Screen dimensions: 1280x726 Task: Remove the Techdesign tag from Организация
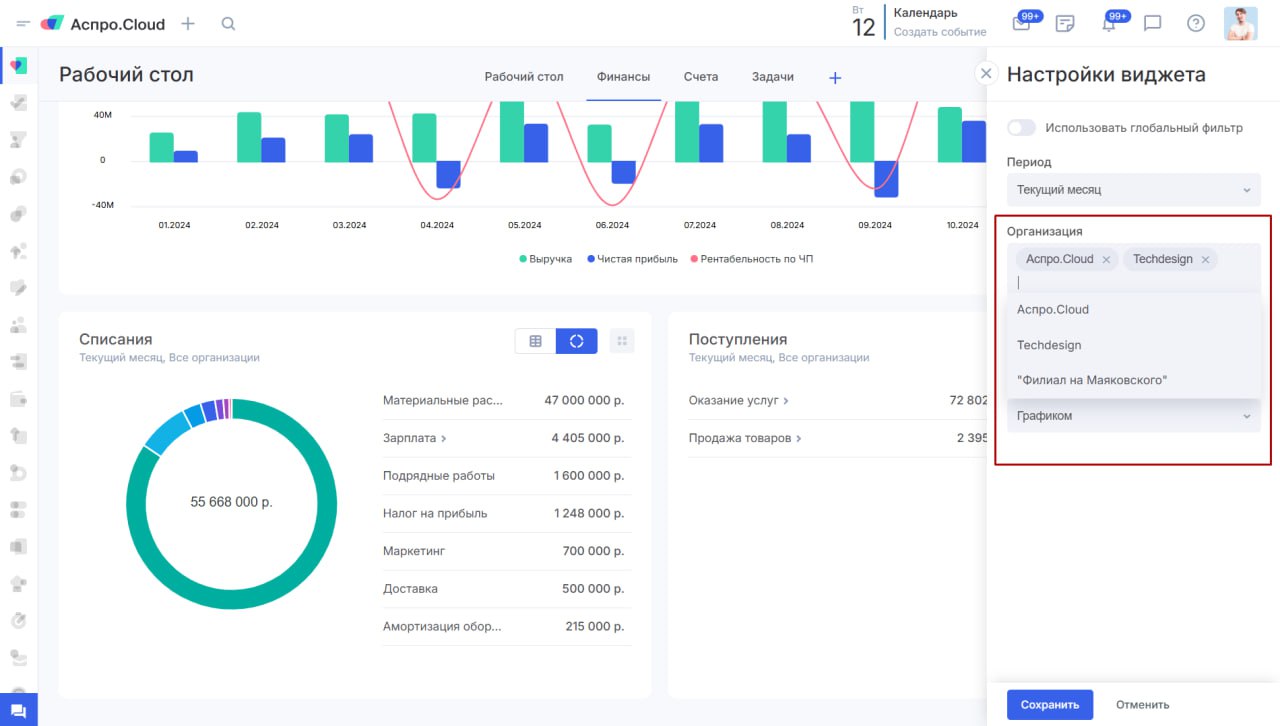(x=1205, y=260)
